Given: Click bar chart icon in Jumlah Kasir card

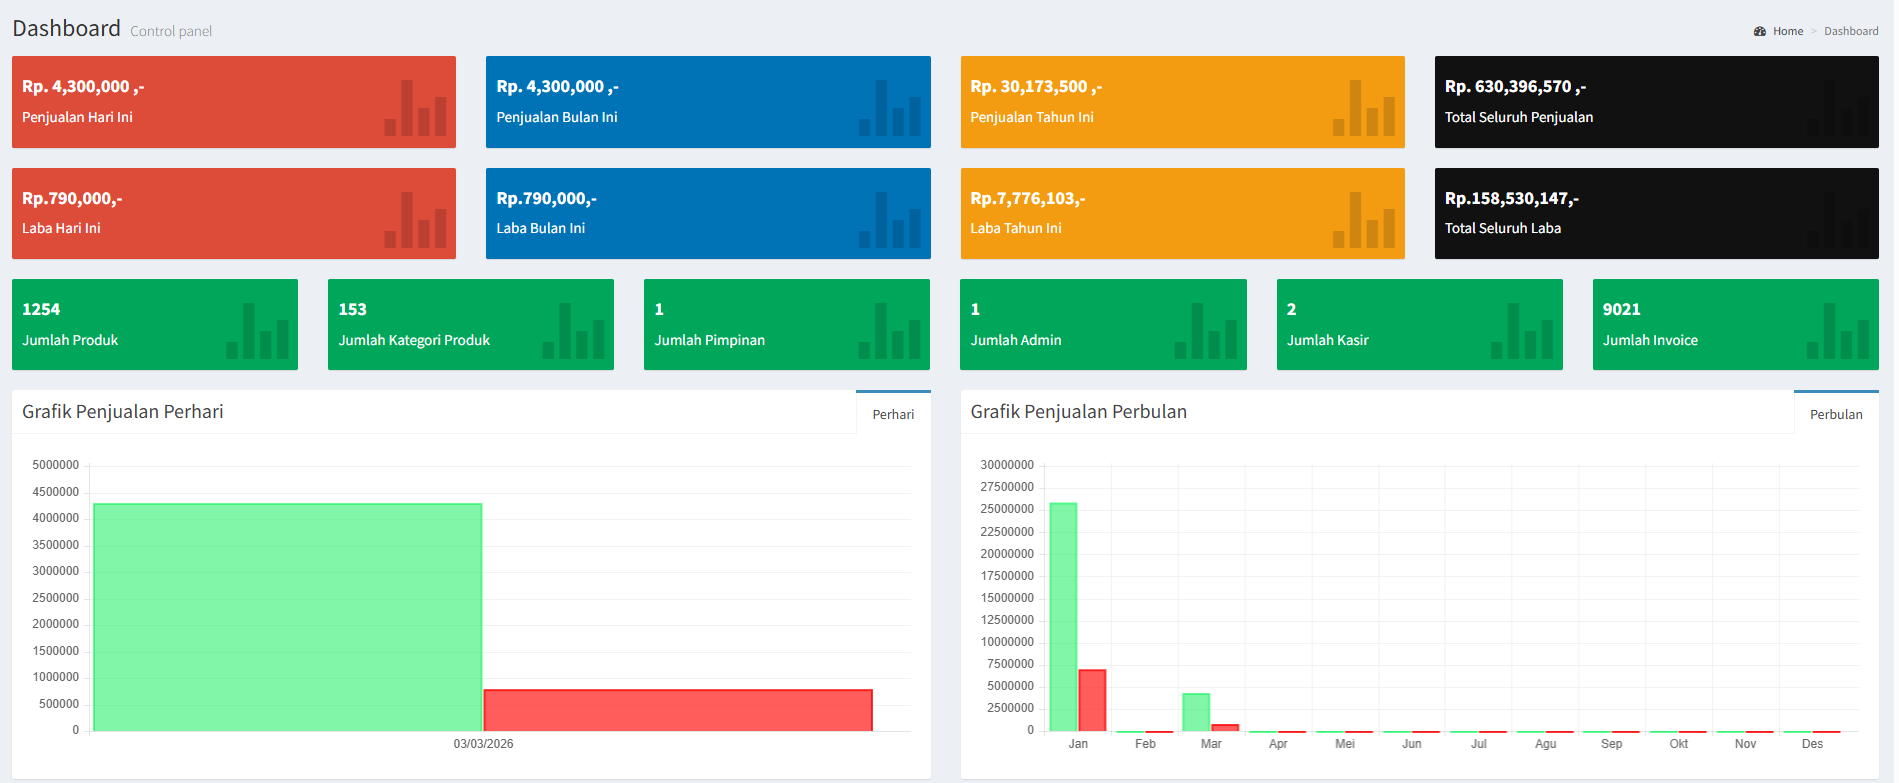Looking at the screenshot, I should tap(1521, 331).
